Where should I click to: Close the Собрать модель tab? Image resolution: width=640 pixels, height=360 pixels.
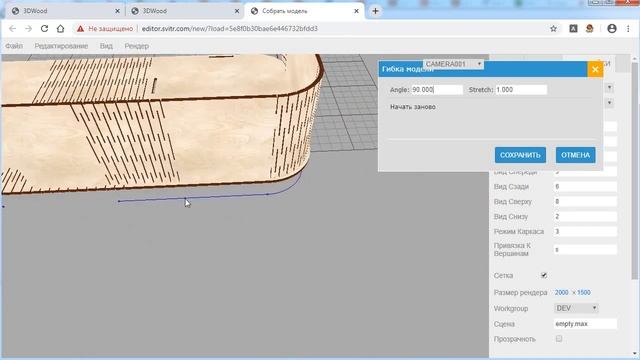pyautogui.click(x=356, y=11)
